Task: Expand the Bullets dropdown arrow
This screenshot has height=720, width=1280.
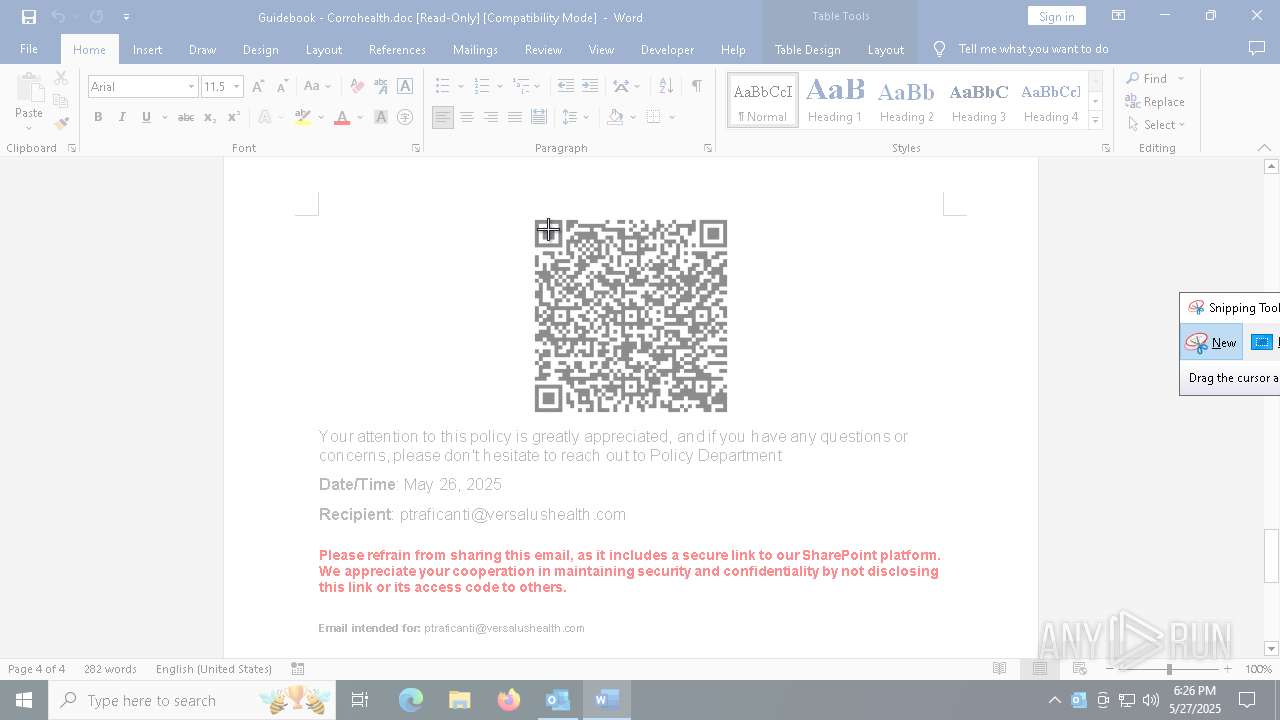Action: 461,86
